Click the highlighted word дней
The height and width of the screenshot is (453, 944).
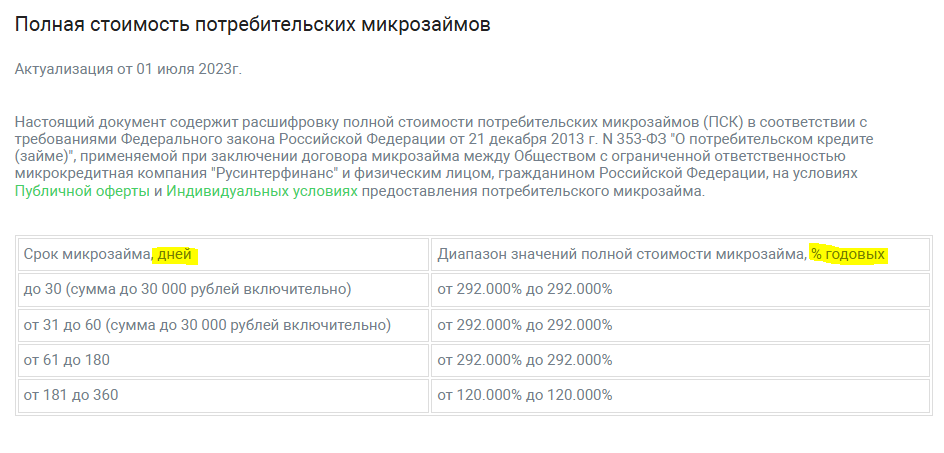click(x=175, y=255)
